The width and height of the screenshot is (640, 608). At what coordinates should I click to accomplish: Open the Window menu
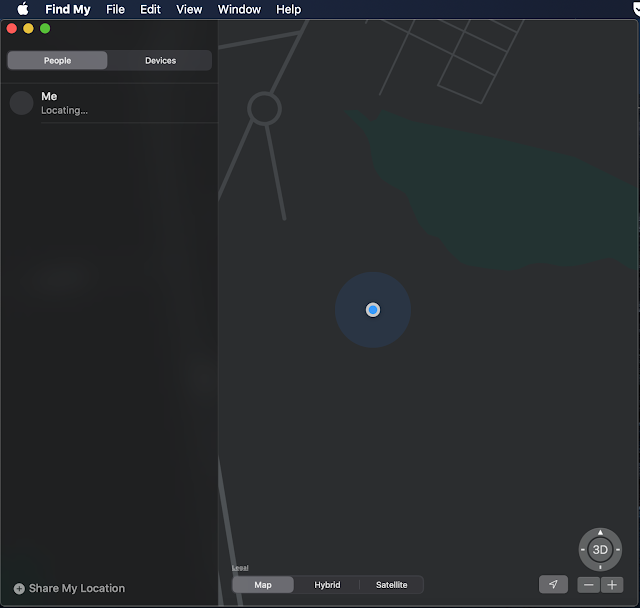239,9
